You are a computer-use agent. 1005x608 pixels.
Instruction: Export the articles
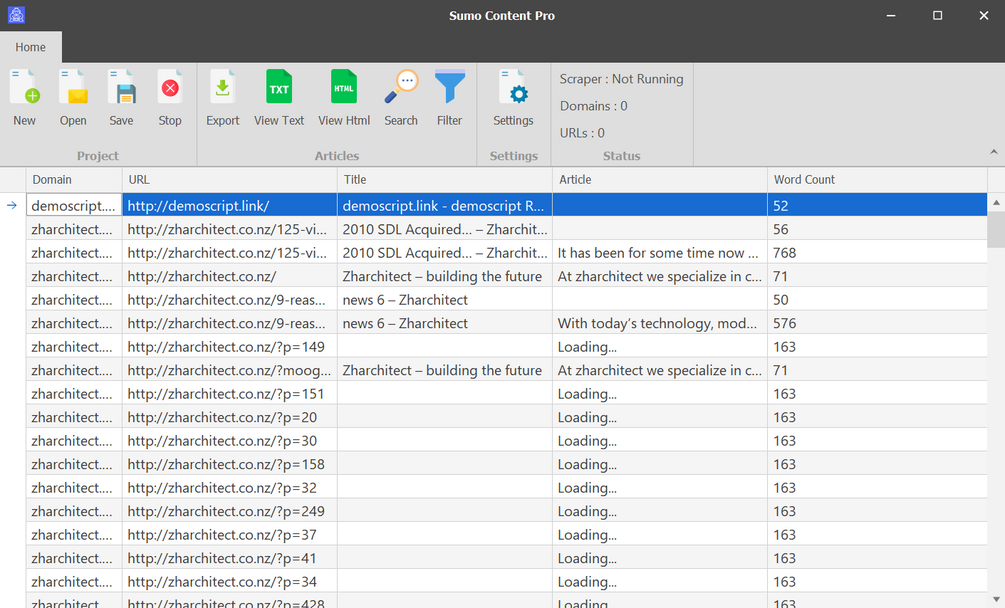click(222, 98)
